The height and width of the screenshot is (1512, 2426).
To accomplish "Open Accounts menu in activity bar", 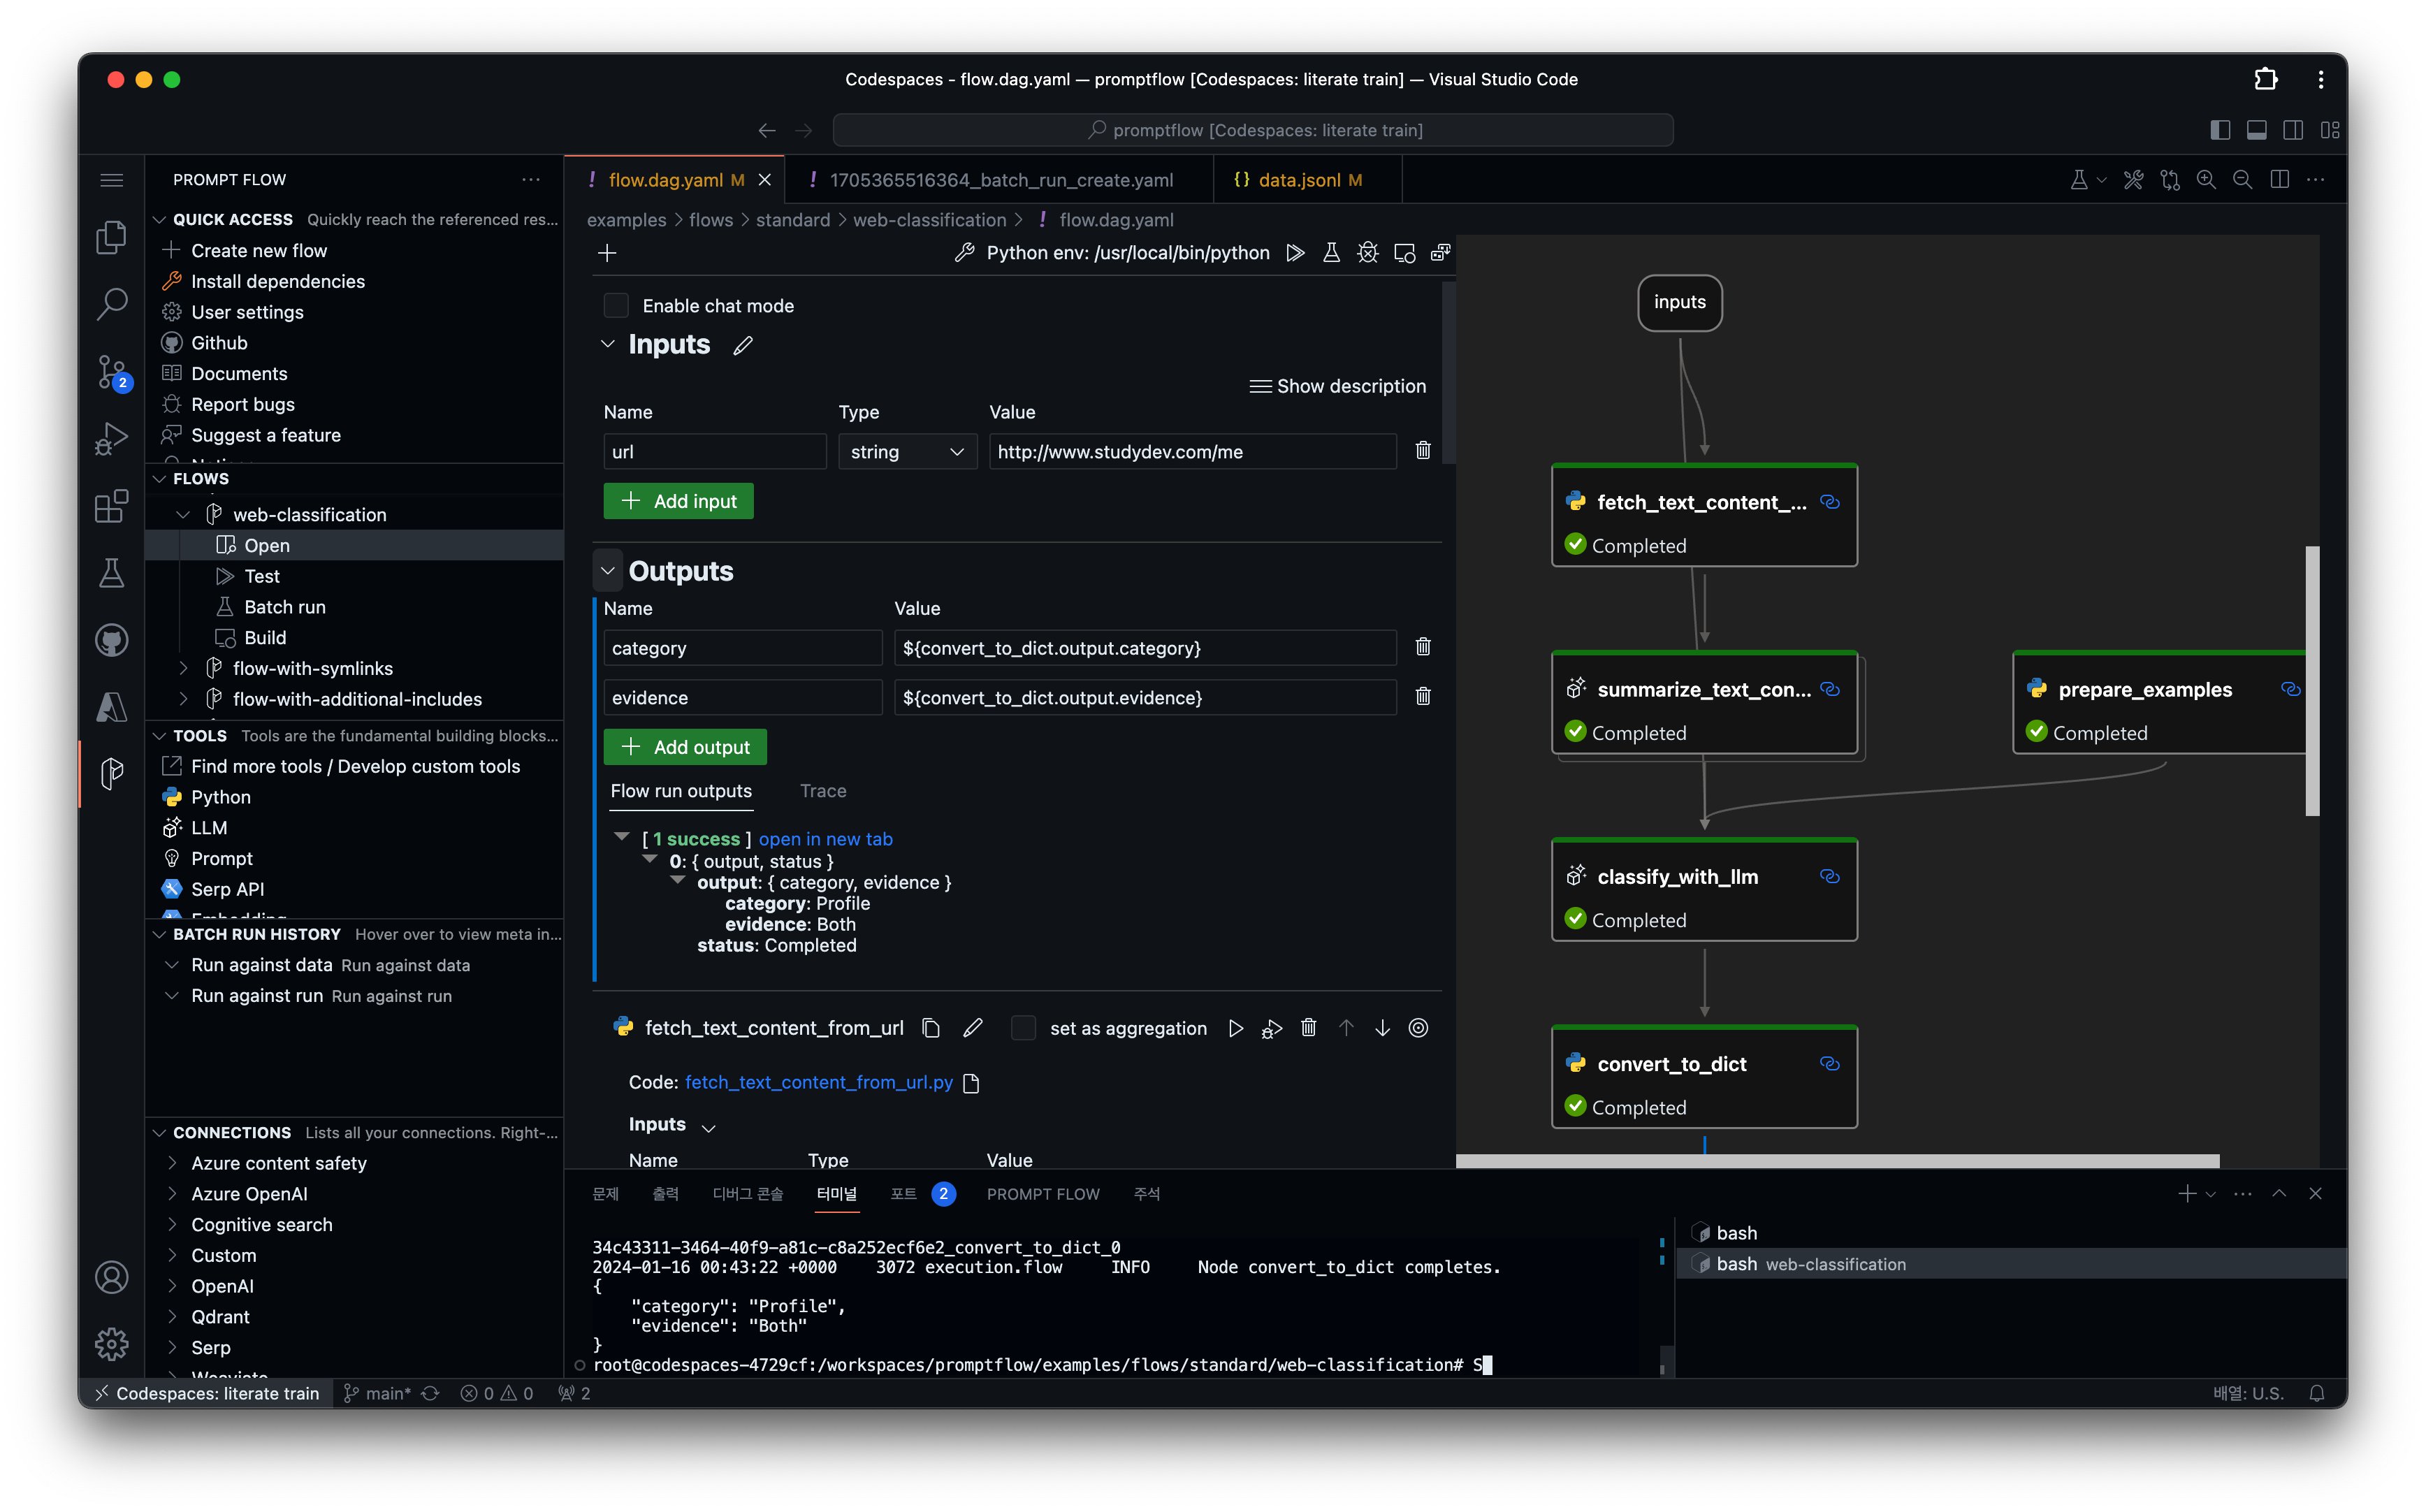I will [111, 1277].
